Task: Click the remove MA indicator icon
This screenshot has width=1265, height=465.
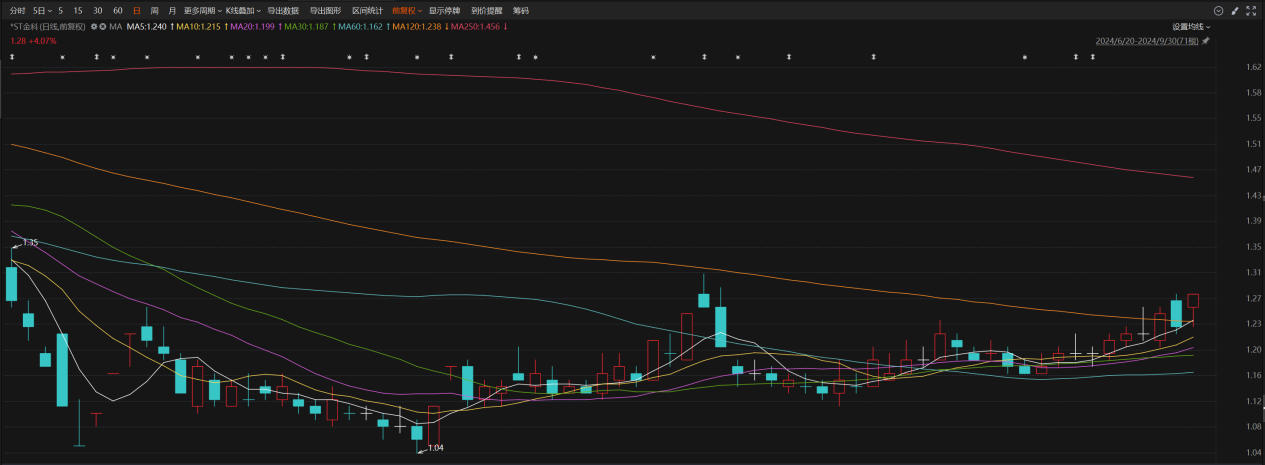Action: pos(103,26)
